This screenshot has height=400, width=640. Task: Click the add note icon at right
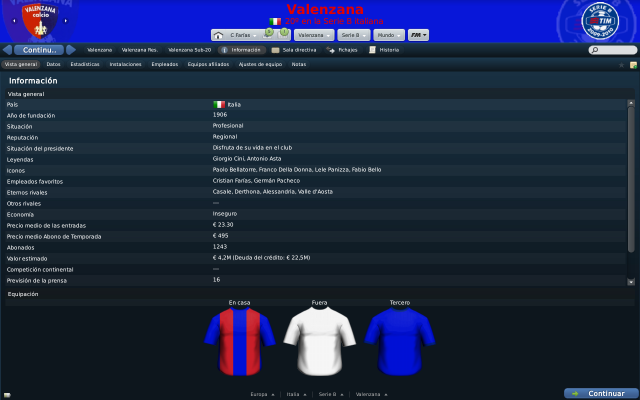[x=633, y=65]
